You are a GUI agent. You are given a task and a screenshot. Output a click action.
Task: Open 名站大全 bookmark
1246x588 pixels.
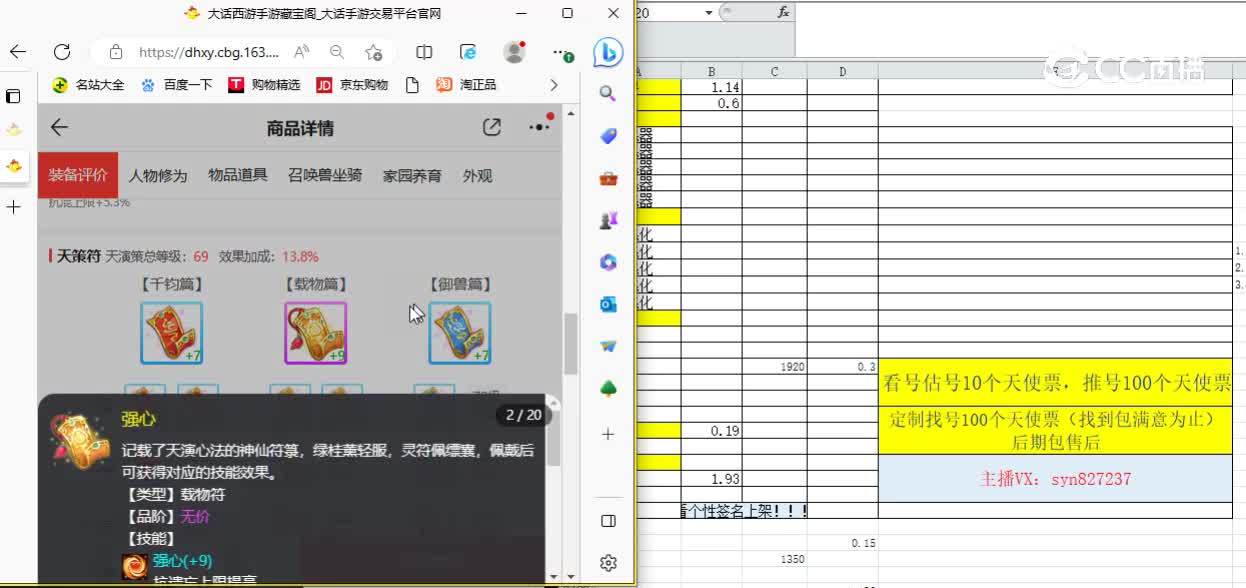pos(88,85)
